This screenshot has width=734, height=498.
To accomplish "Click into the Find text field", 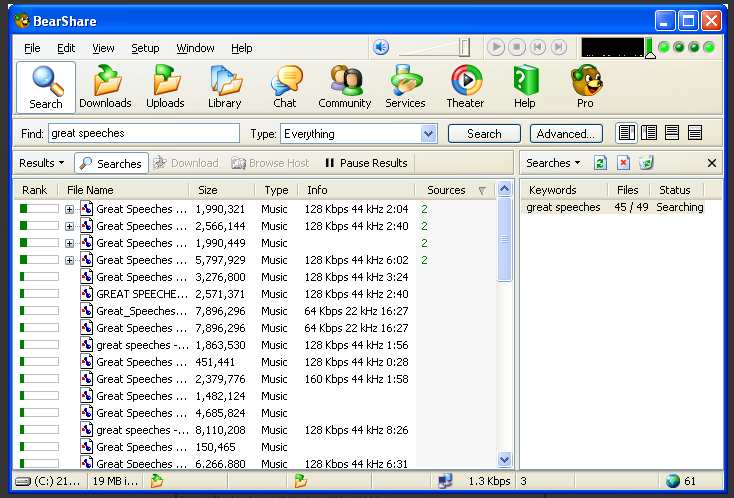I will (144, 133).
